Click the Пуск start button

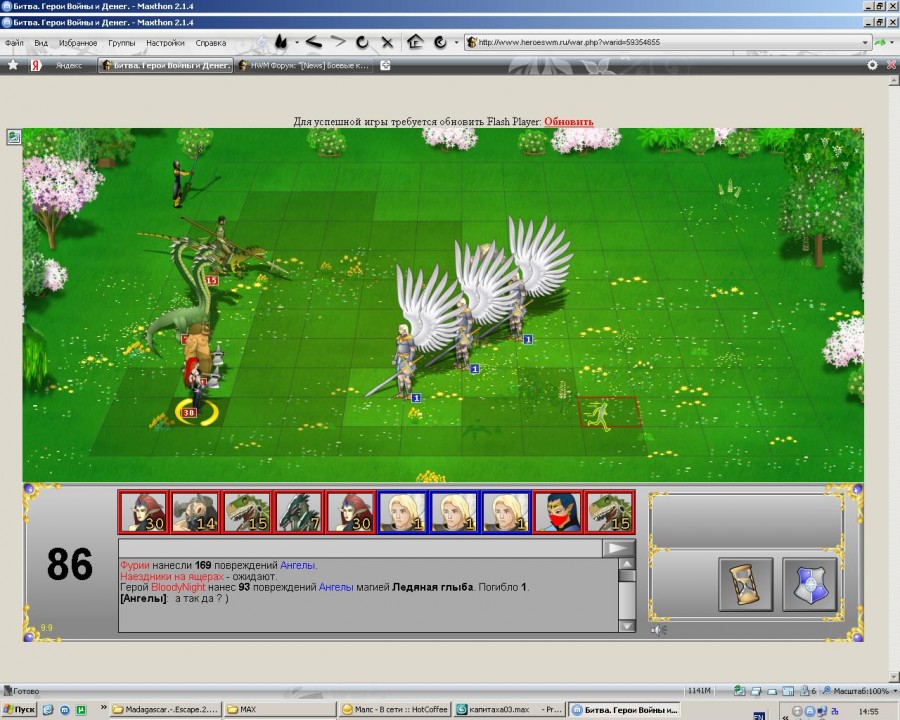click(19, 710)
